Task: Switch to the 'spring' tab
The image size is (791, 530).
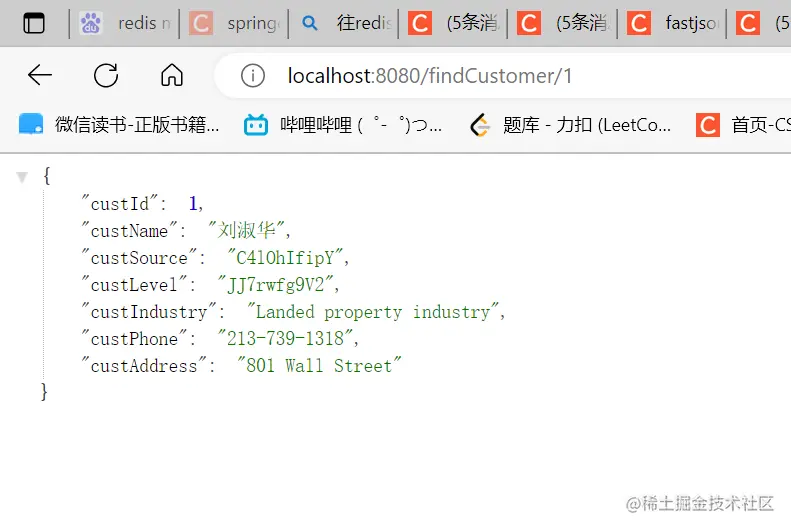Action: pyautogui.click(x=234, y=23)
